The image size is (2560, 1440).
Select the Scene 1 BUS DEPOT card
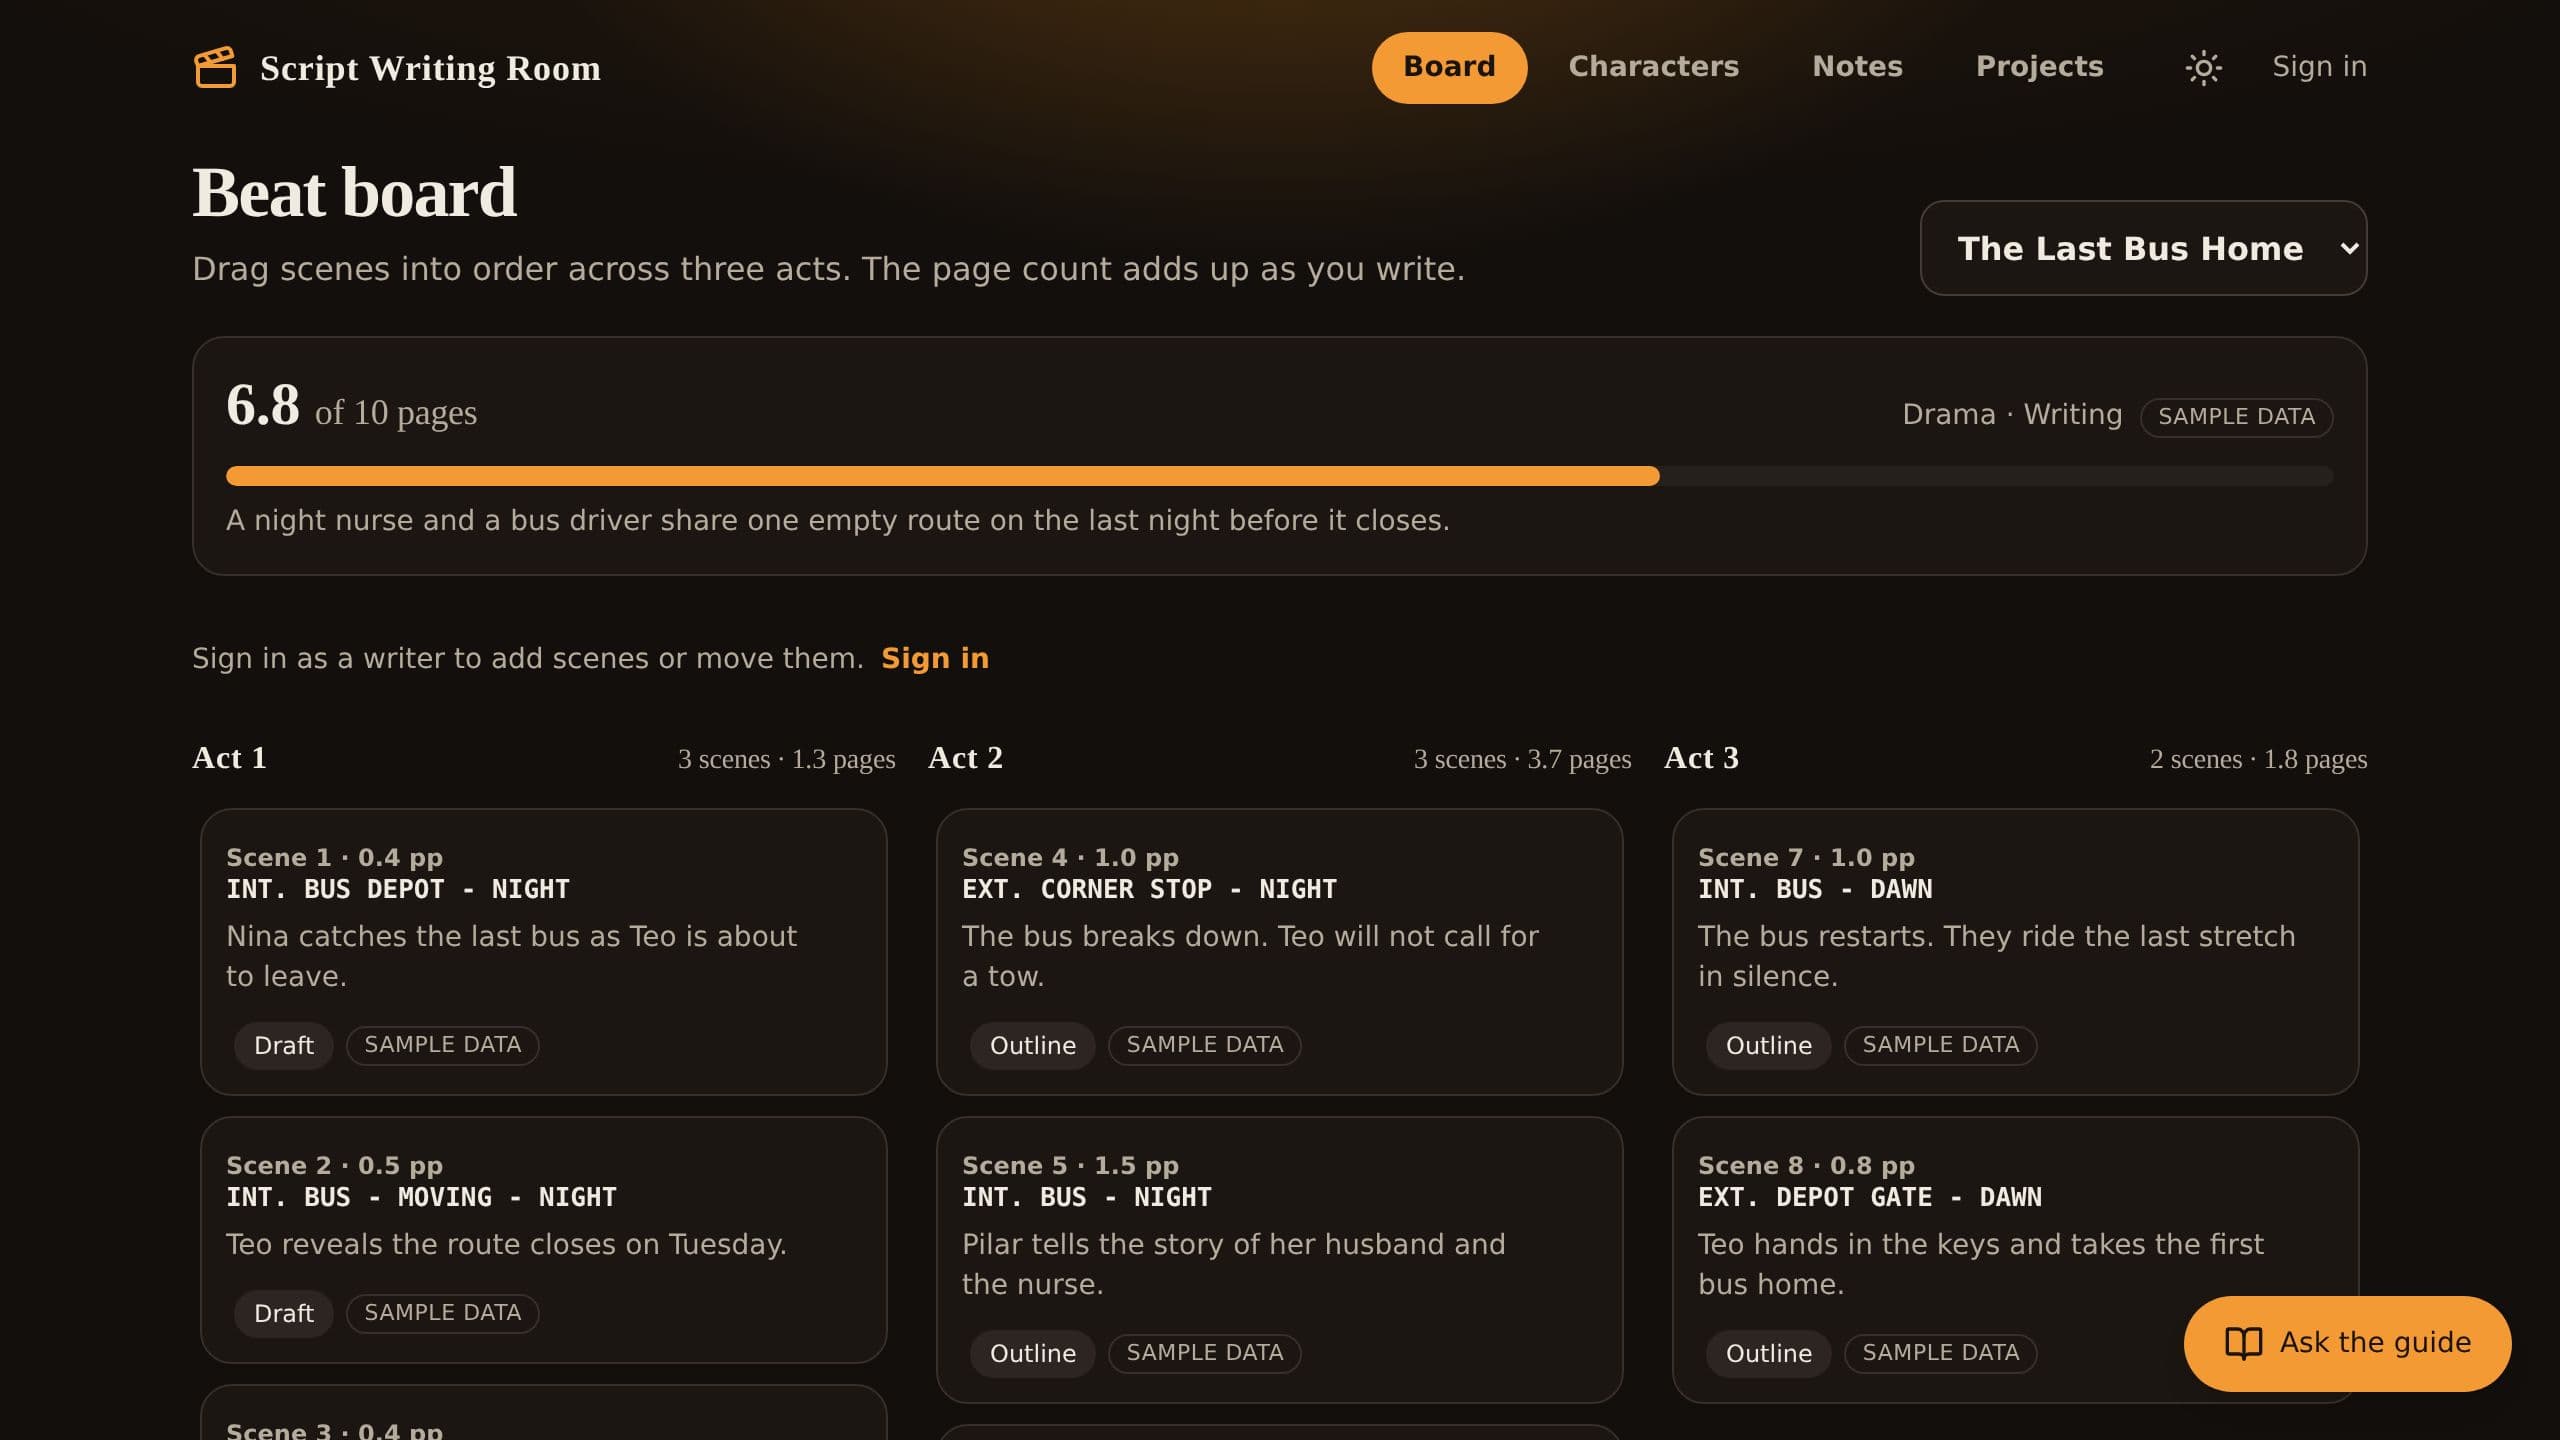click(543, 951)
